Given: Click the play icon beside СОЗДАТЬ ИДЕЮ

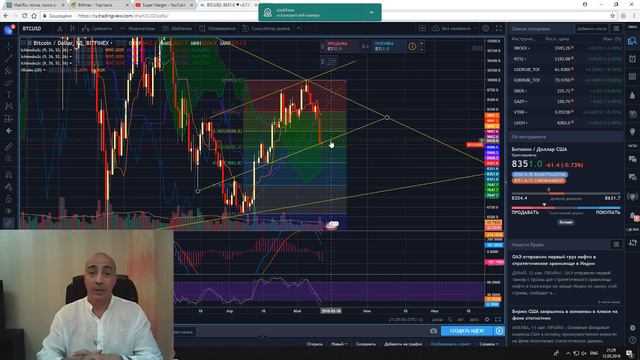Looking at the screenshot, I should point(499,331).
